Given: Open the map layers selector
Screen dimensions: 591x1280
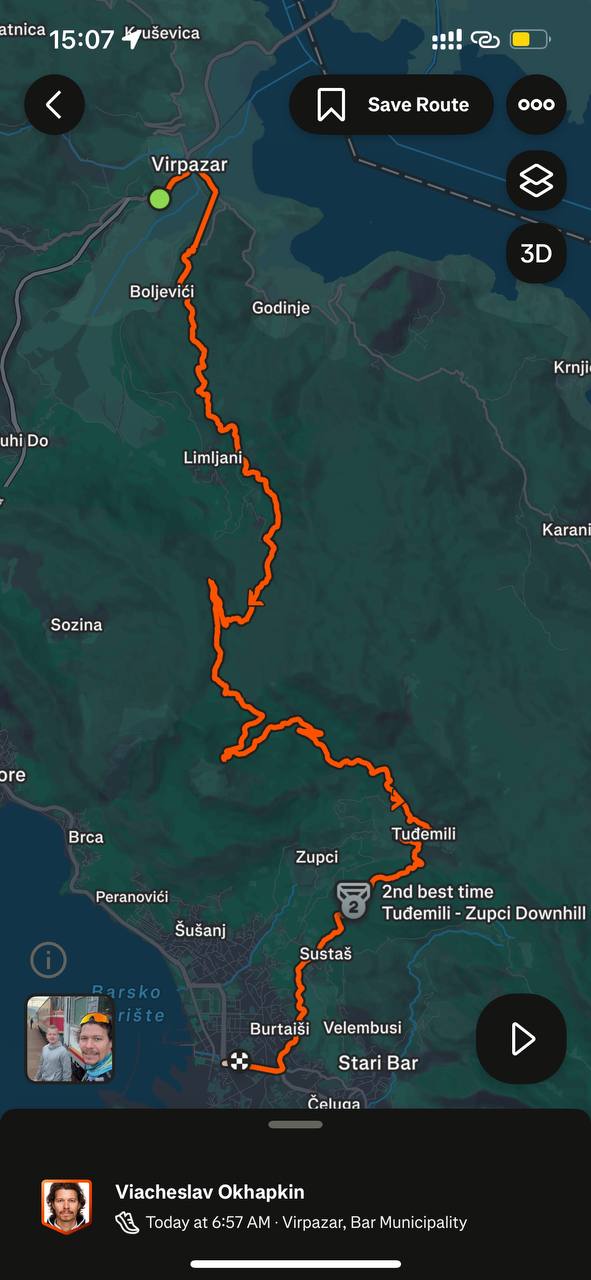Looking at the screenshot, I should click(x=536, y=181).
